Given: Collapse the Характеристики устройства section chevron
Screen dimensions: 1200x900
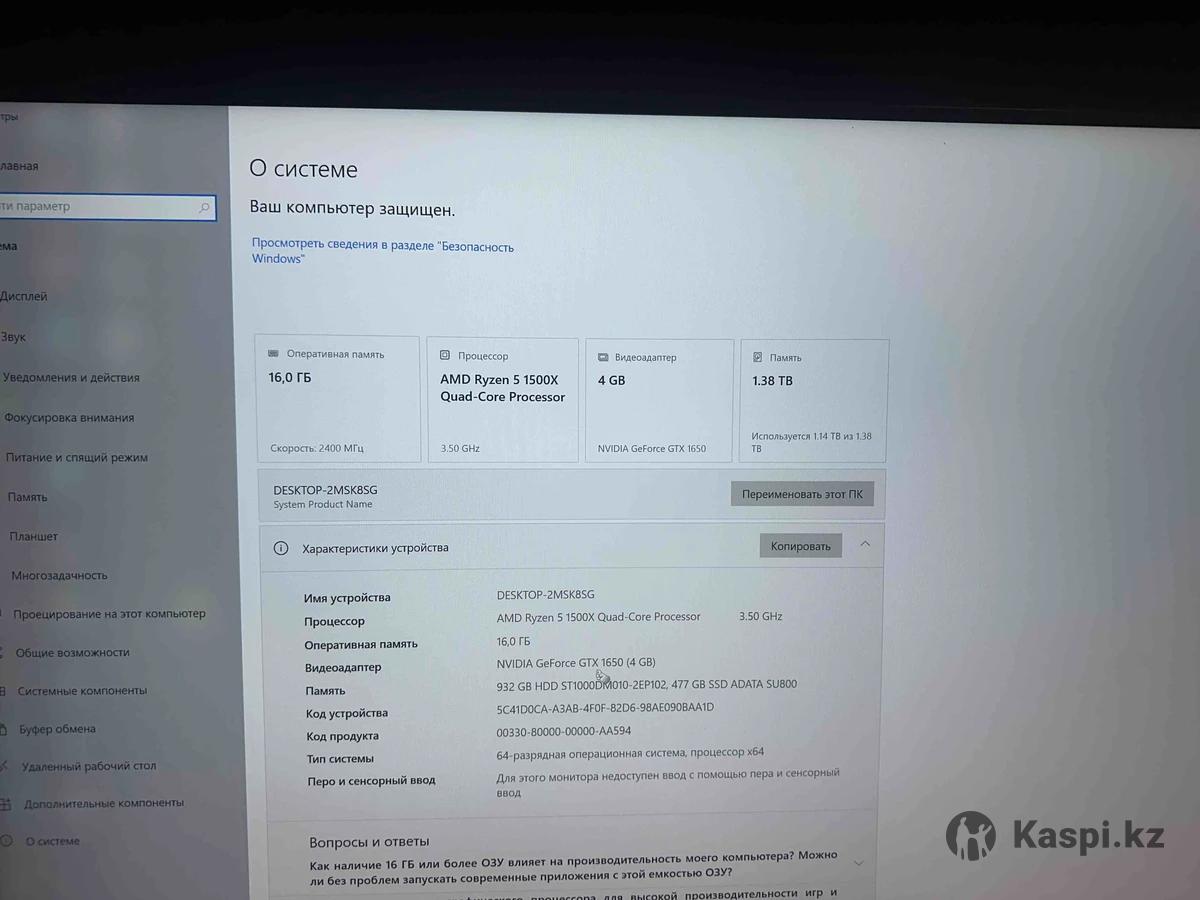Looking at the screenshot, I should 865,544.
